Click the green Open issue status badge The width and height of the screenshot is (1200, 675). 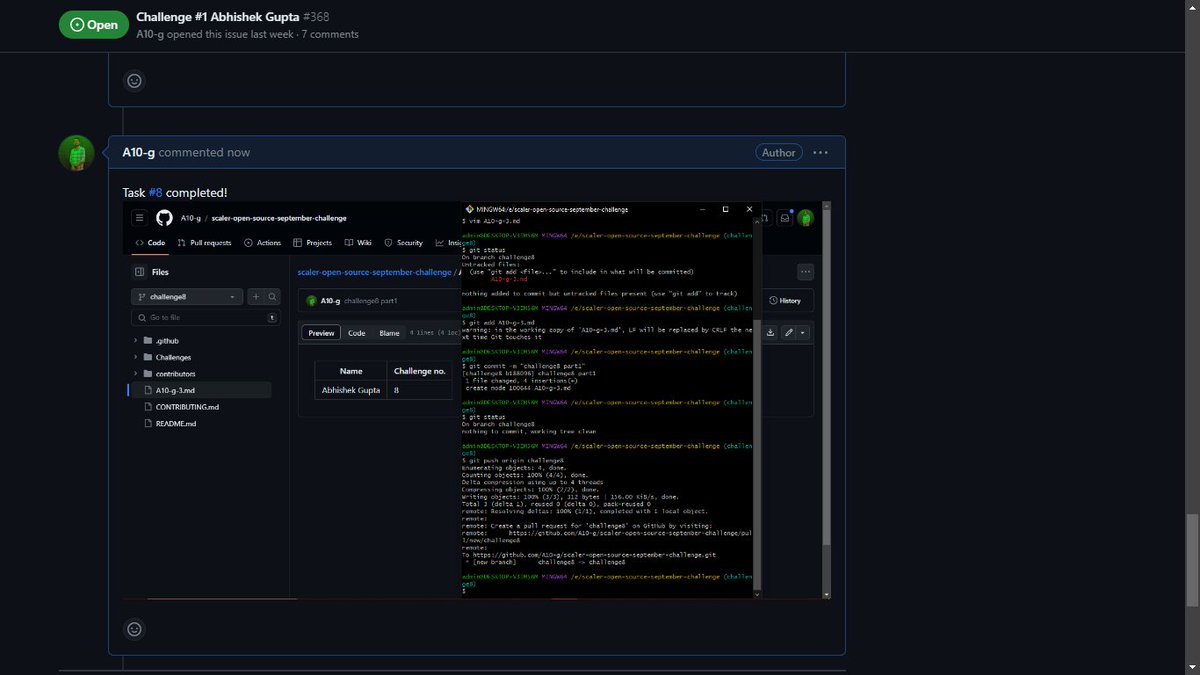click(x=93, y=25)
